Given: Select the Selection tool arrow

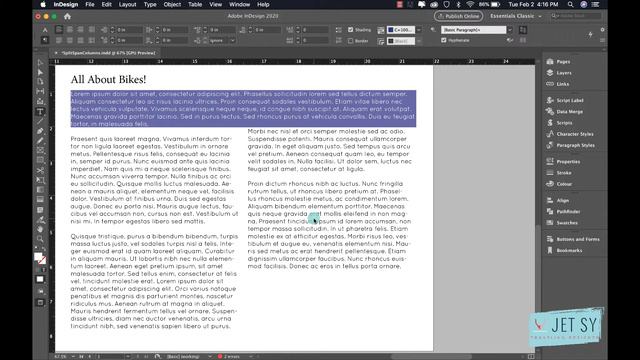Looking at the screenshot, I should click(40, 63).
